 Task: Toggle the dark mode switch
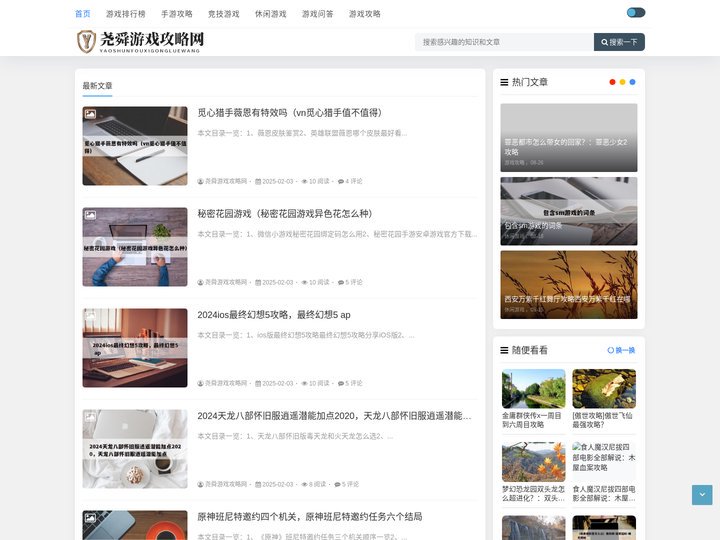tap(636, 12)
